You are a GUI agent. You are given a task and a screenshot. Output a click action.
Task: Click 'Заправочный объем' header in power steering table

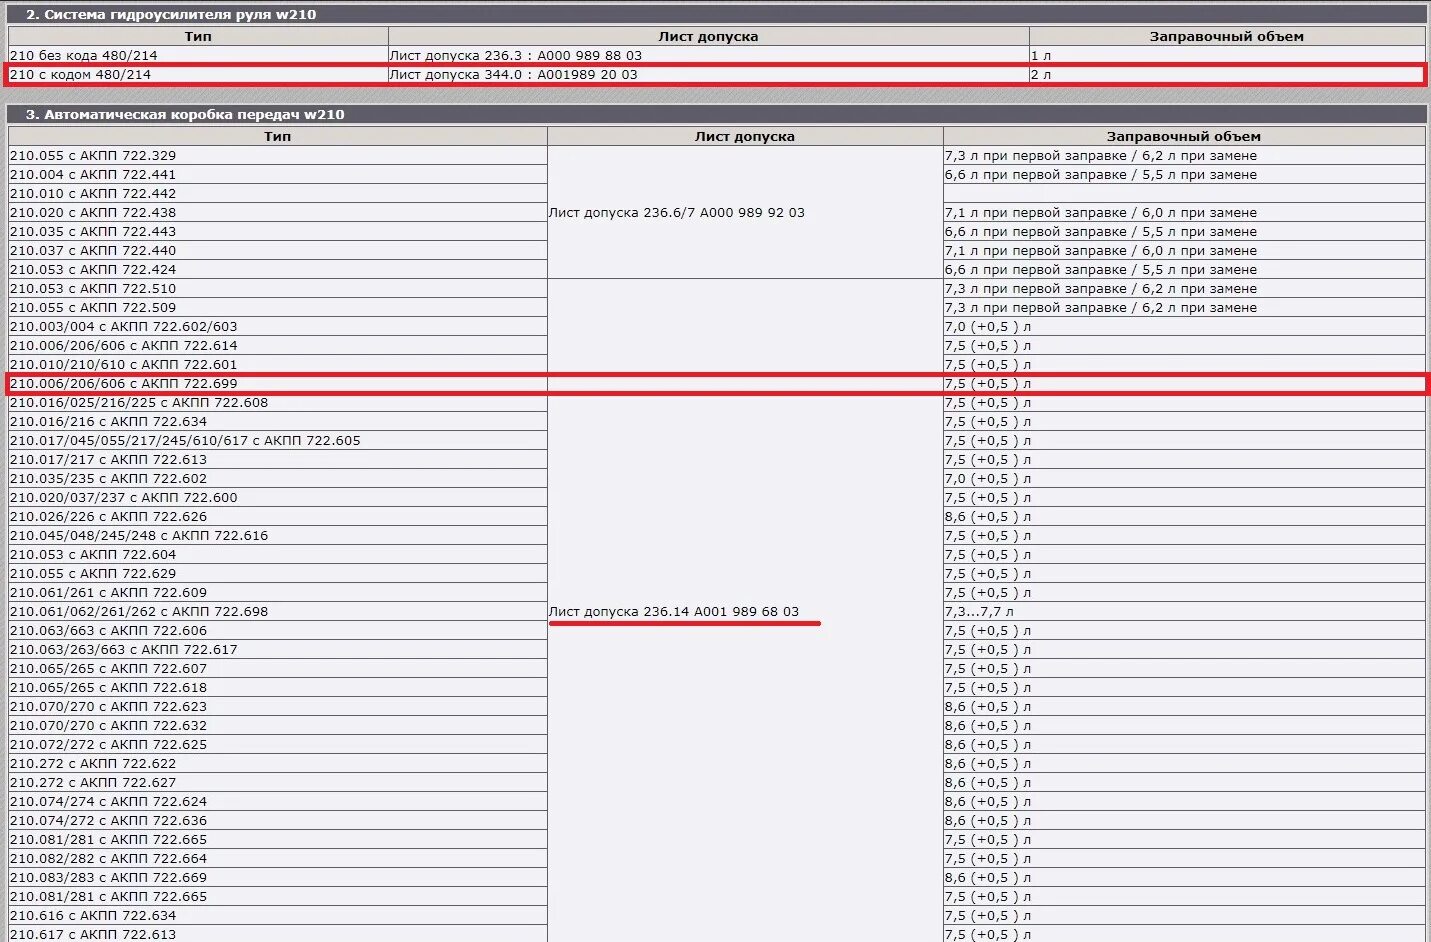point(1227,36)
